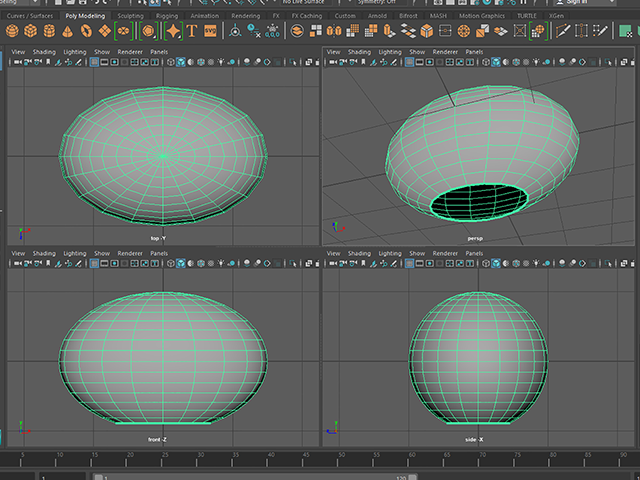Click the Combine meshes shelf icon
The width and height of the screenshot is (640, 480).
coord(297,31)
